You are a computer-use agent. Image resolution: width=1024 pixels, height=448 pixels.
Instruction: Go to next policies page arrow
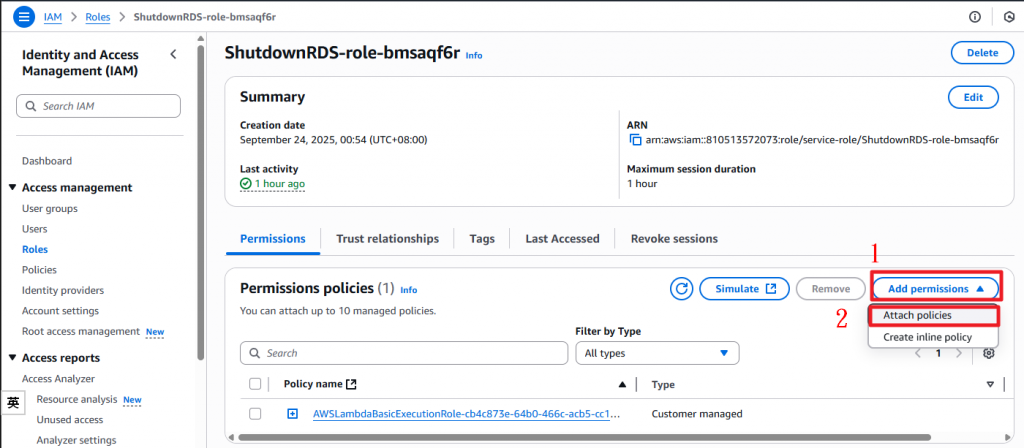click(x=961, y=353)
